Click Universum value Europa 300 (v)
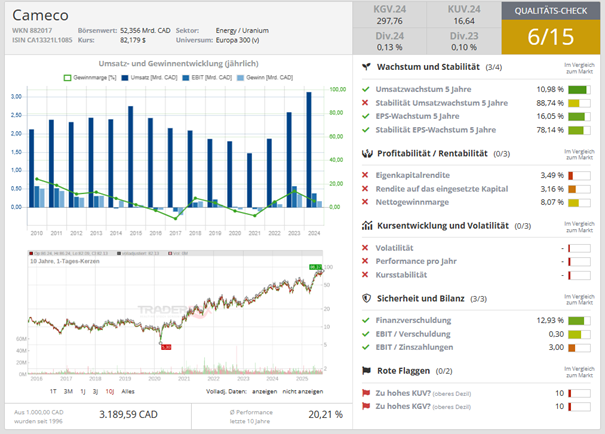The image size is (605, 434). point(237,40)
